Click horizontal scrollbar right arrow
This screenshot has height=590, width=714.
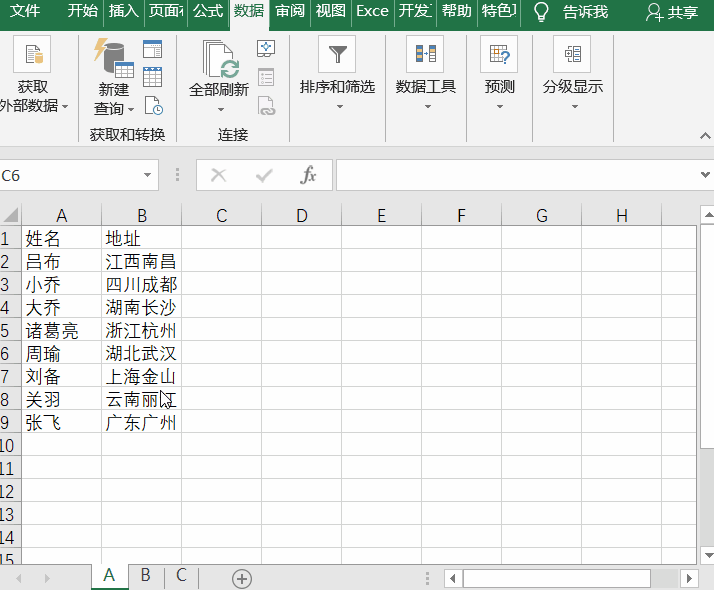click(689, 579)
